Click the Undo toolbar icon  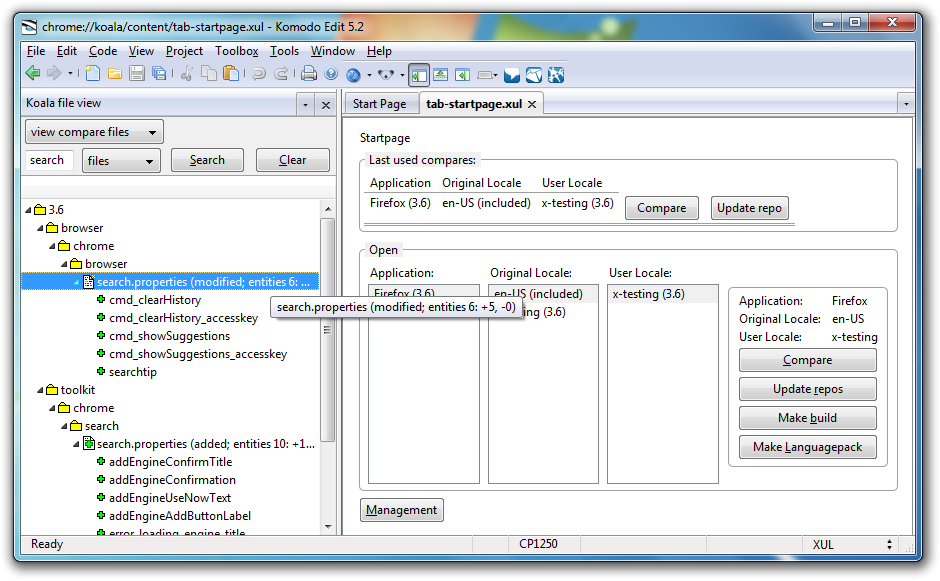tap(259, 74)
